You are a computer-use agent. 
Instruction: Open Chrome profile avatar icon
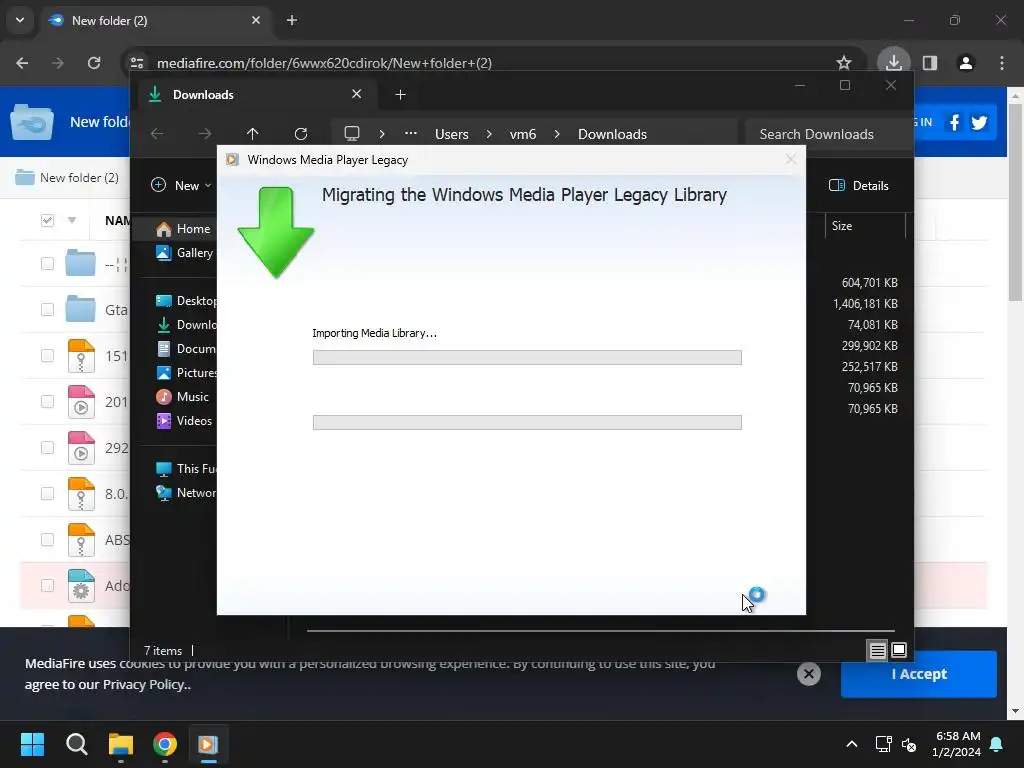pos(966,63)
